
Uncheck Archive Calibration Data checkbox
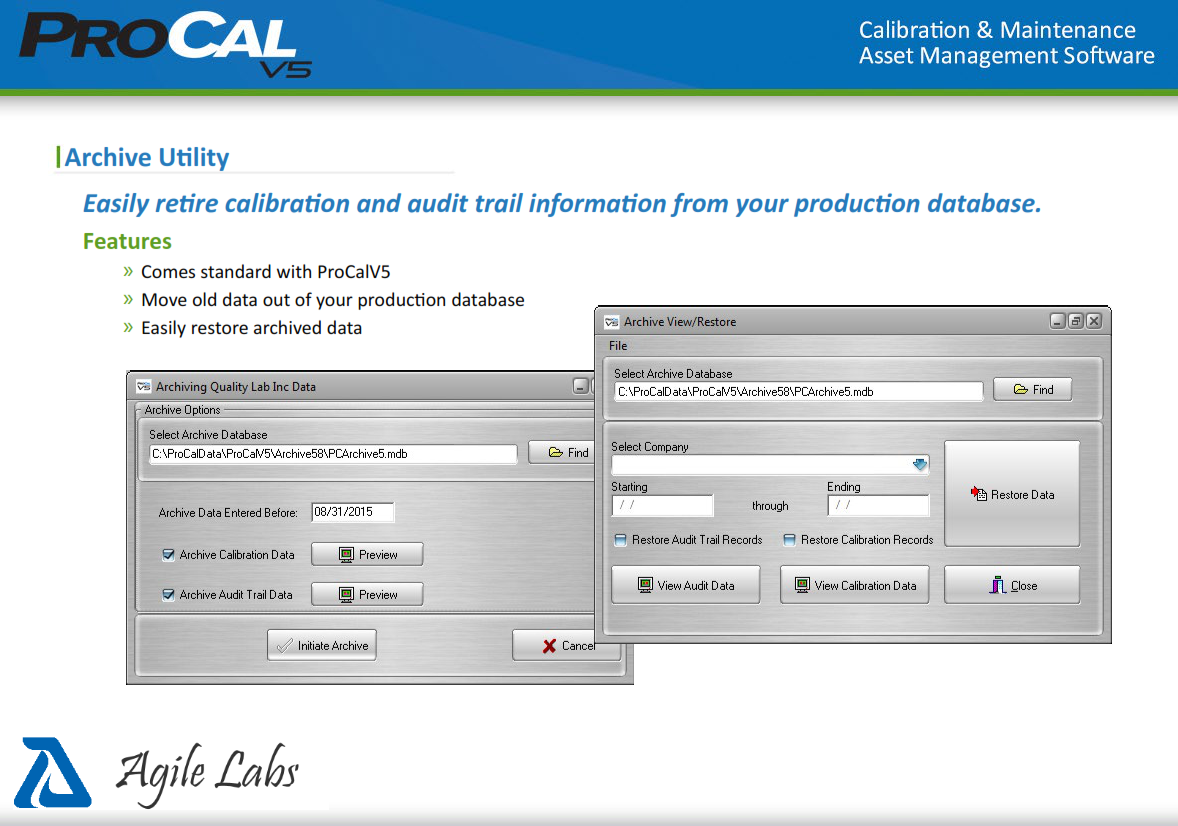[x=168, y=555]
